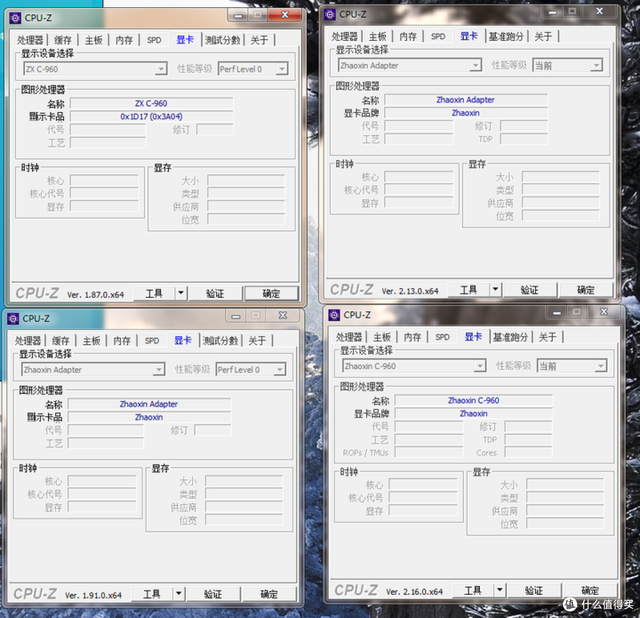This screenshot has height=618, width=640.
Task: Switch to 处理器 tab in 2.16 window
Action: (349, 337)
